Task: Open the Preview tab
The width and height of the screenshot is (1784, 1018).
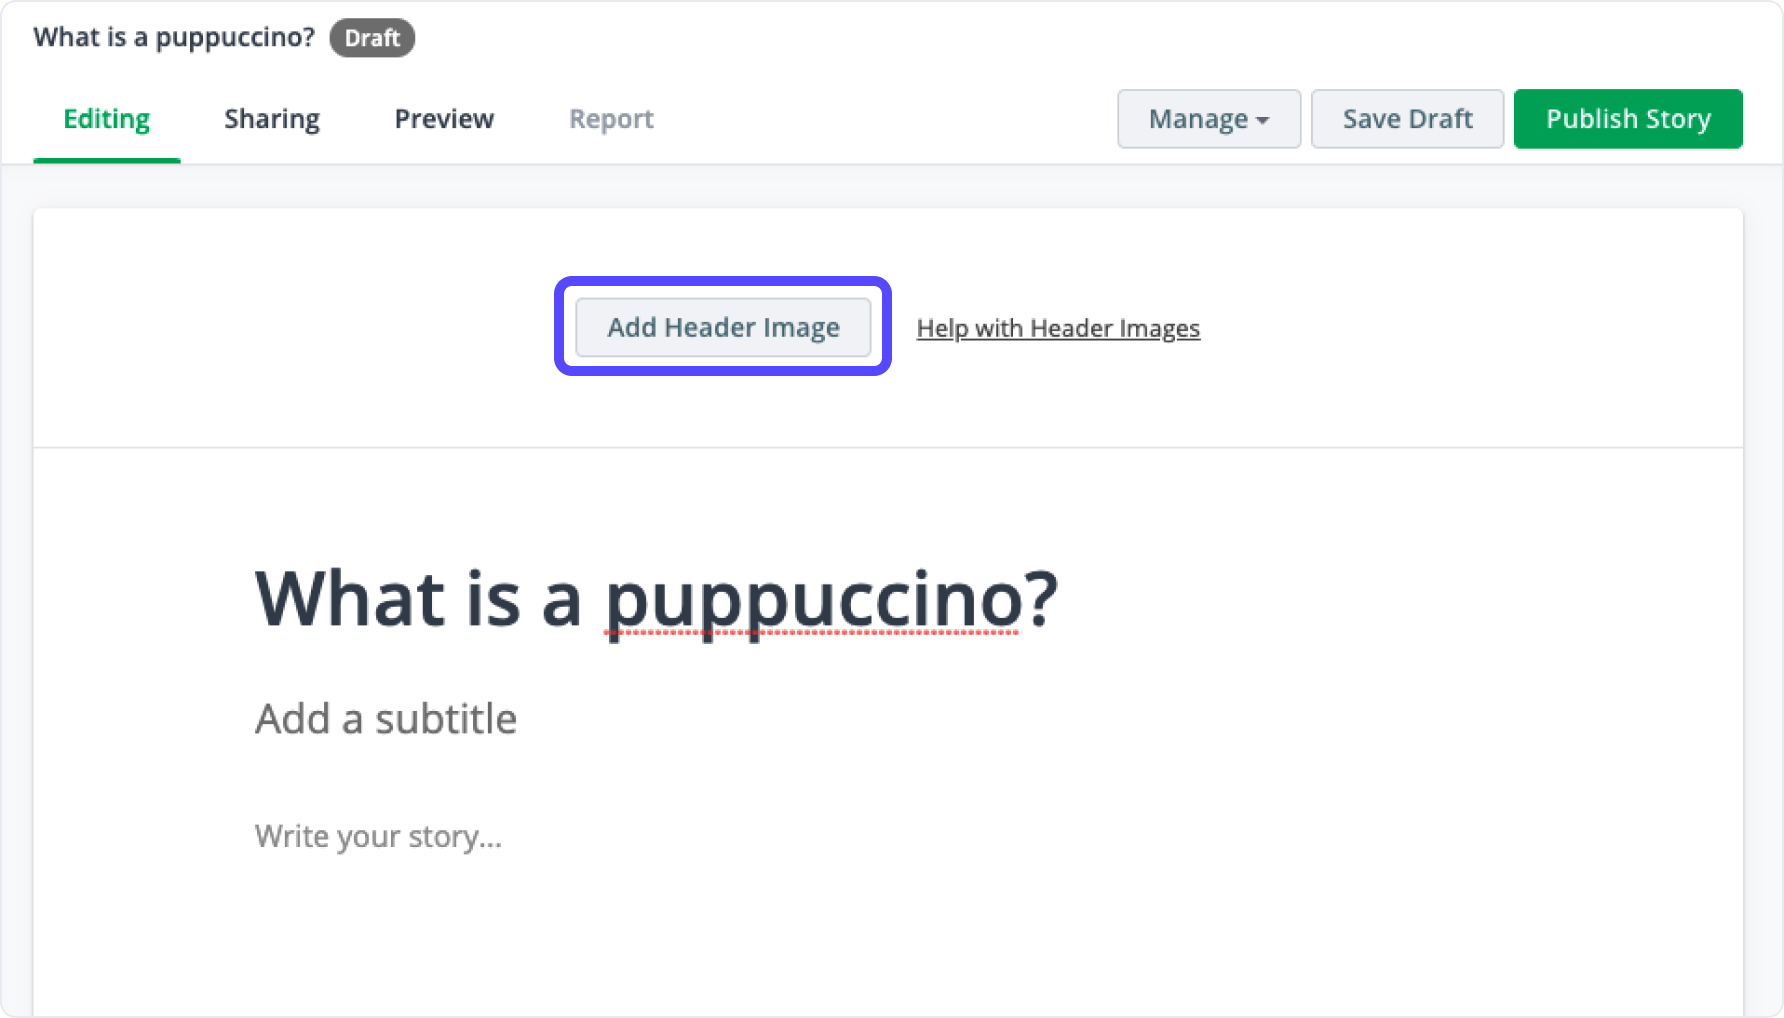Action: click(x=444, y=119)
